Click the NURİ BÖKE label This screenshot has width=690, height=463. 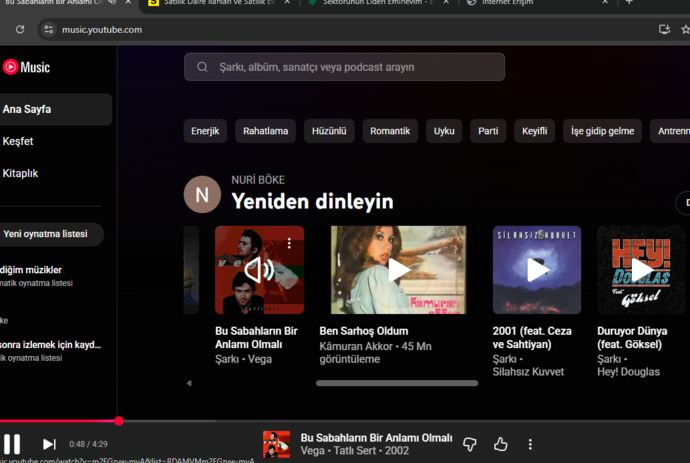[258, 180]
